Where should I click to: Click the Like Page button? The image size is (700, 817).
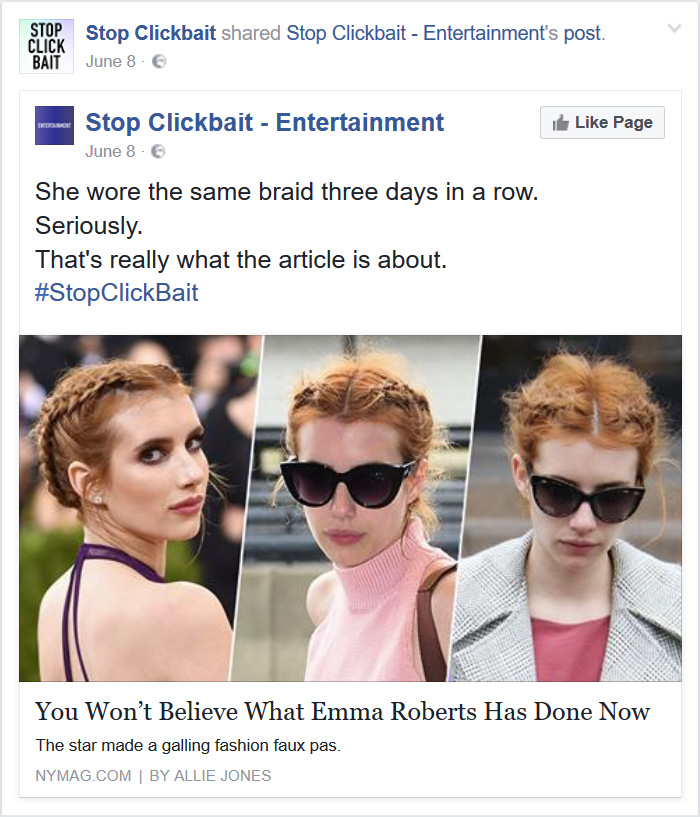601,122
